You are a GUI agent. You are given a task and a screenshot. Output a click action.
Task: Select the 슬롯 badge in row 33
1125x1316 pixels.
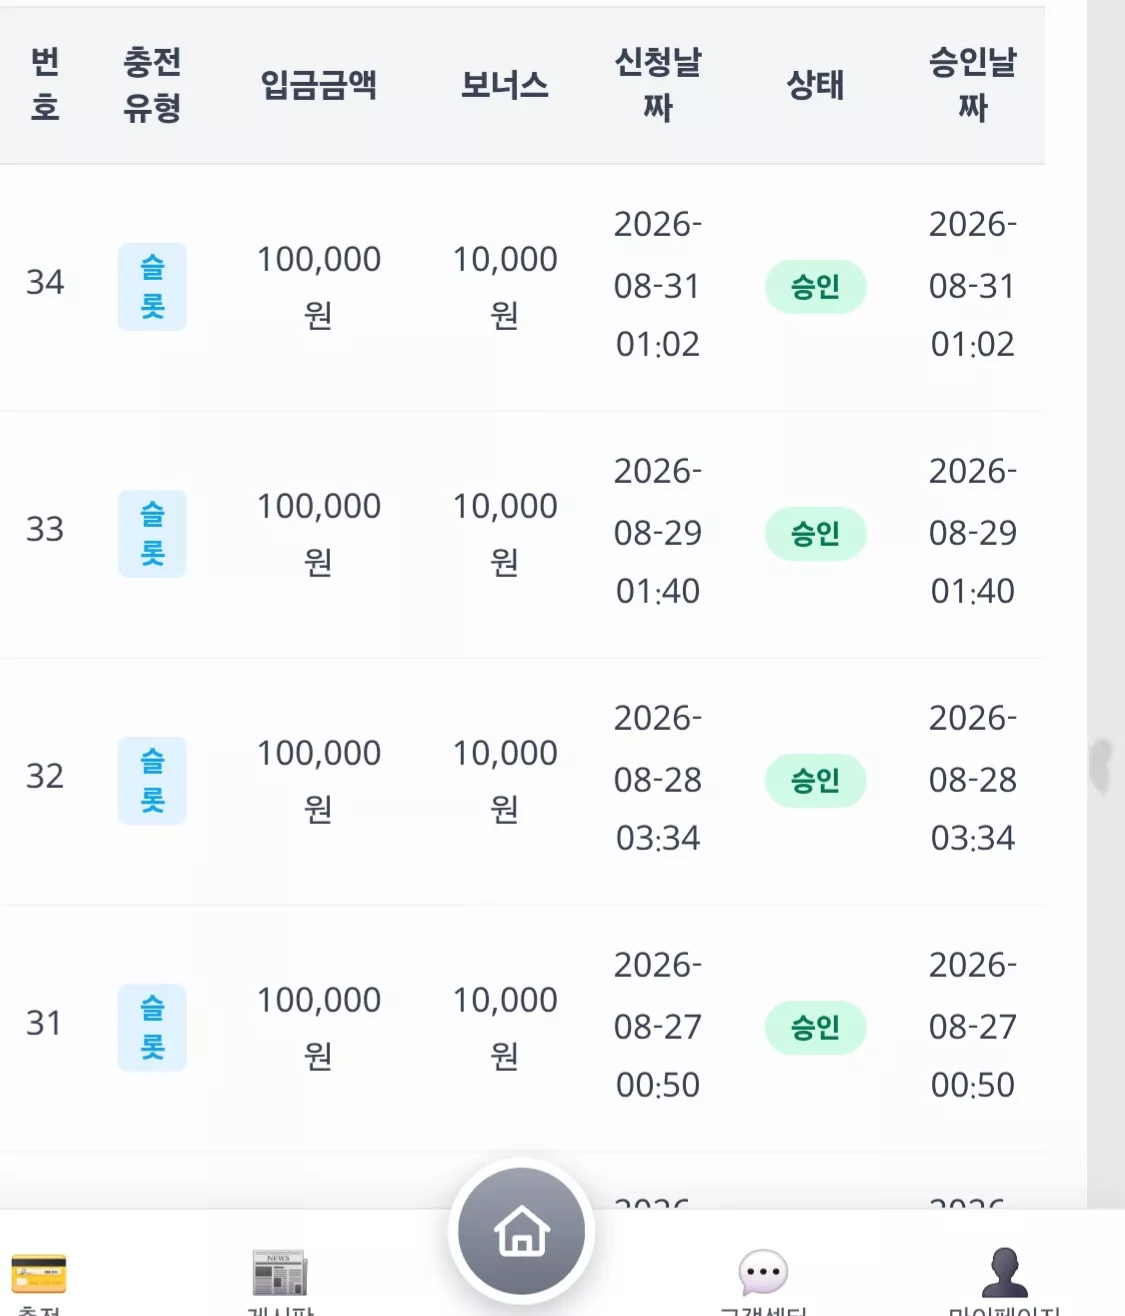point(152,534)
